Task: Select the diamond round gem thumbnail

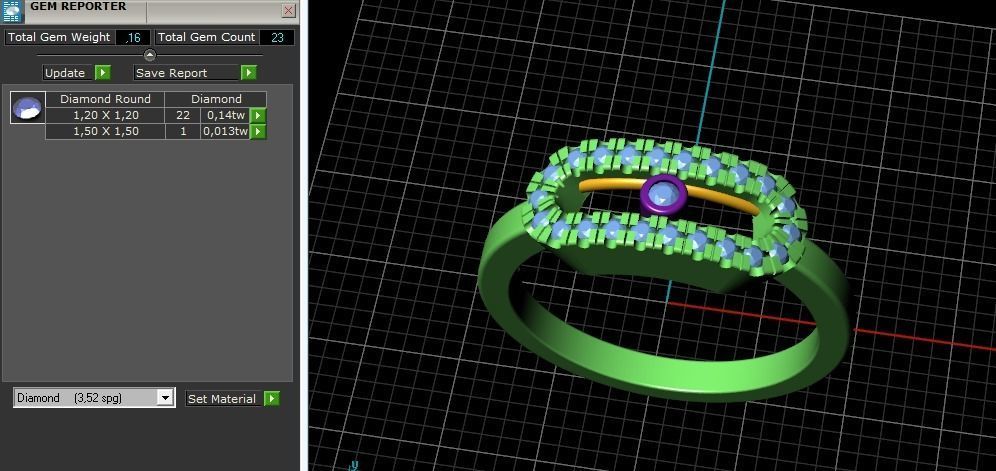Action: pyautogui.click(x=27, y=107)
